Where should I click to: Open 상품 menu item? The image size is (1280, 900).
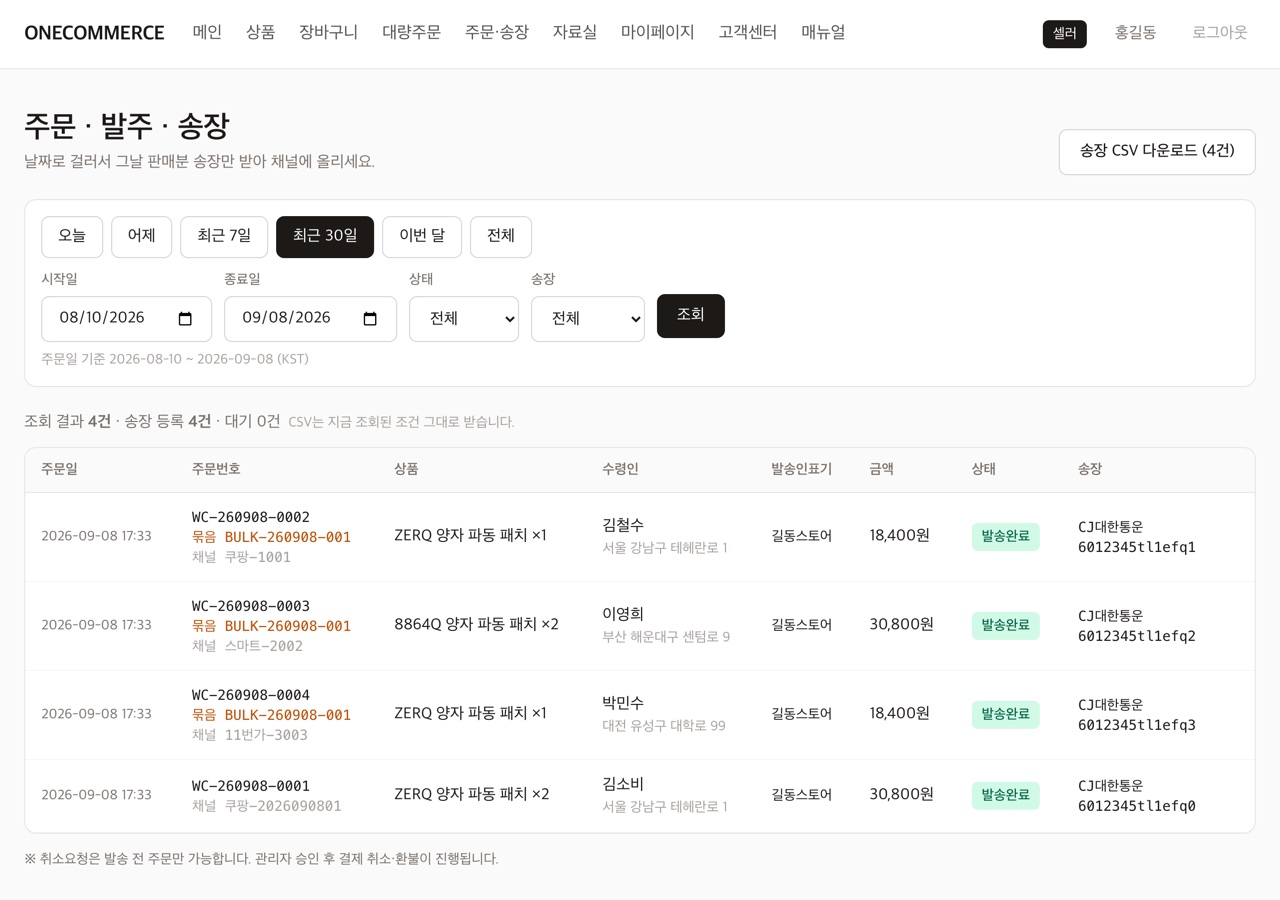point(260,32)
